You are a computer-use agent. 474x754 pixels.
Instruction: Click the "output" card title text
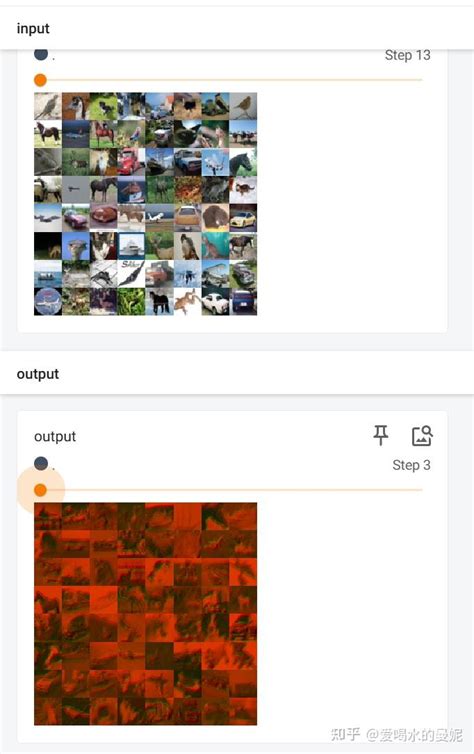(55, 437)
